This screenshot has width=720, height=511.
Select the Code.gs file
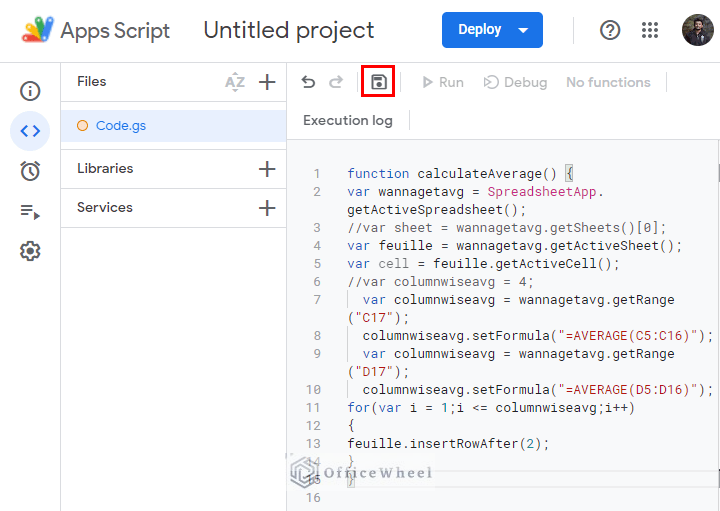click(121, 126)
